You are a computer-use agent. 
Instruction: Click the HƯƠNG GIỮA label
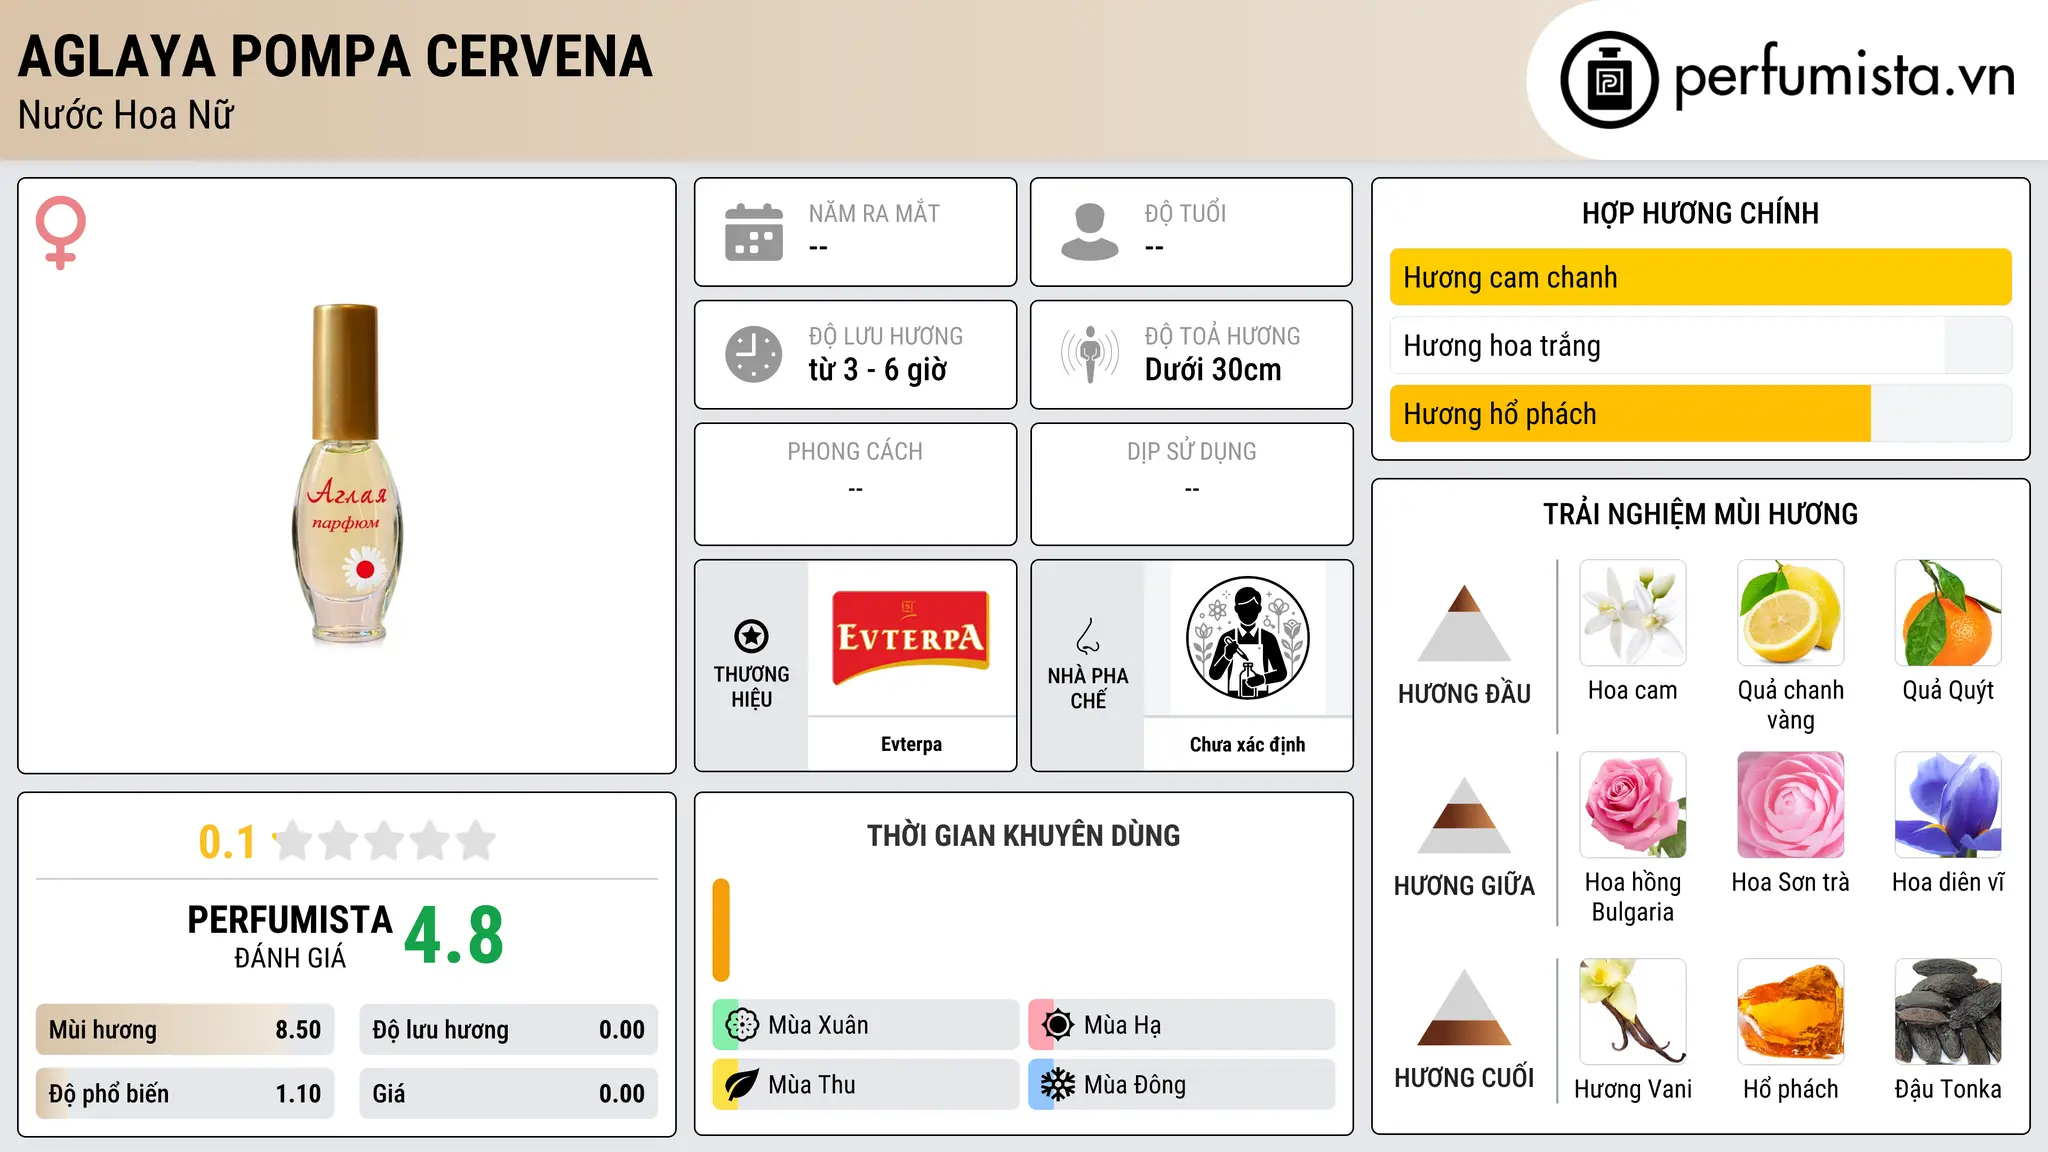pos(1464,886)
